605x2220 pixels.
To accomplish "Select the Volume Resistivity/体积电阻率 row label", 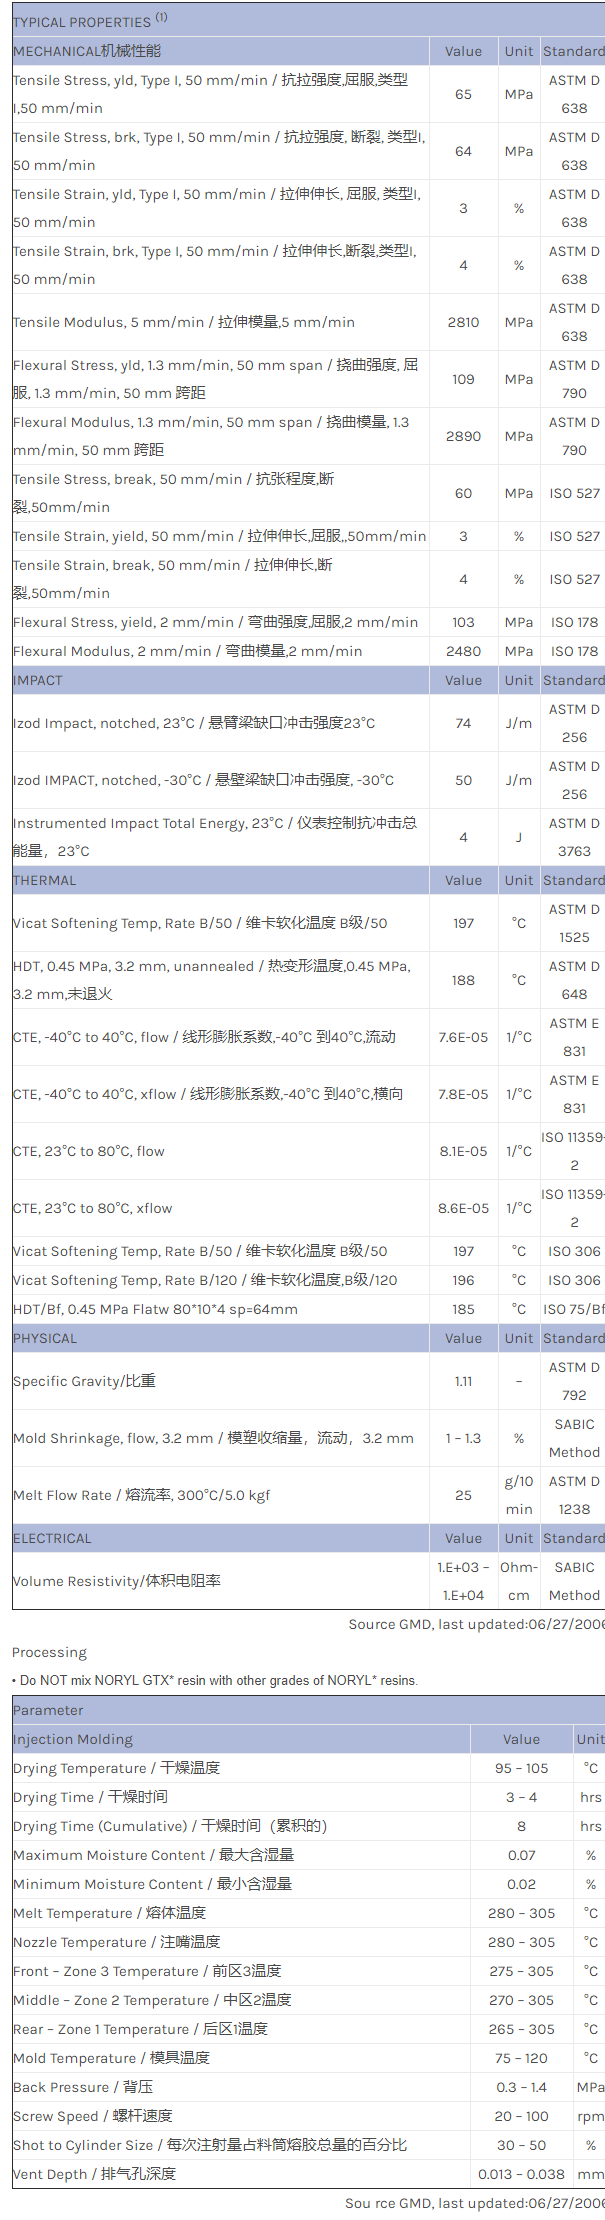I will click(x=117, y=1581).
